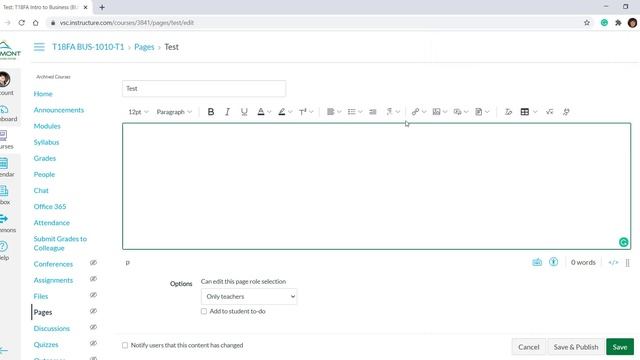The height and width of the screenshot is (360, 640).
Task: Go to T18FA BUS-1010-T1 breadcrumb link
Action: pyautogui.click(x=88, y=47)
